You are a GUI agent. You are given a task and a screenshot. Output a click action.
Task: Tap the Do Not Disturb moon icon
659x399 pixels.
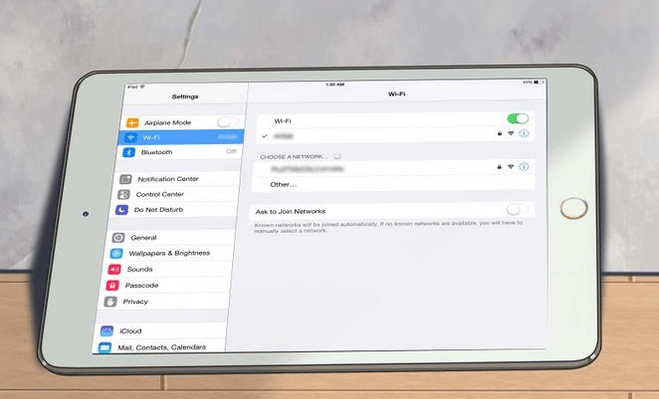click(x=121, y=210)
